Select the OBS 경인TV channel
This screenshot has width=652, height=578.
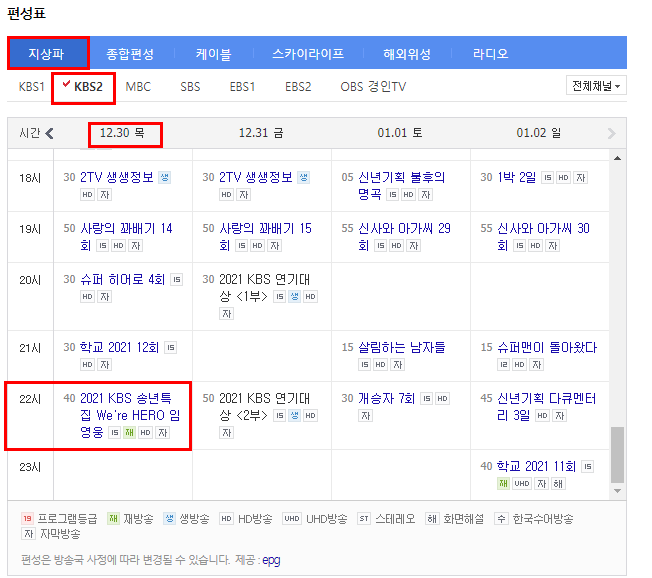pyautogui.click(x=373, y=86)
